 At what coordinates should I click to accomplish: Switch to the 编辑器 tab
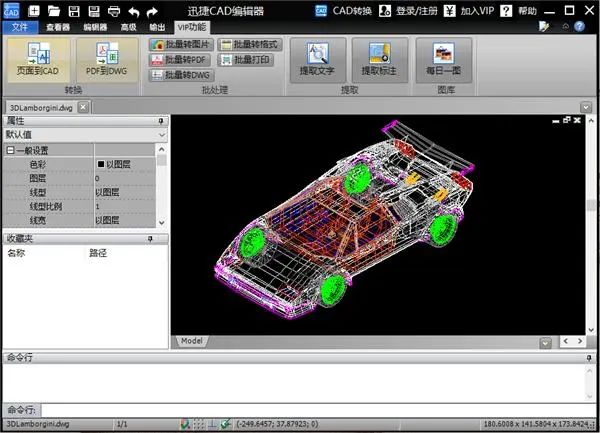tap(95, 27)
